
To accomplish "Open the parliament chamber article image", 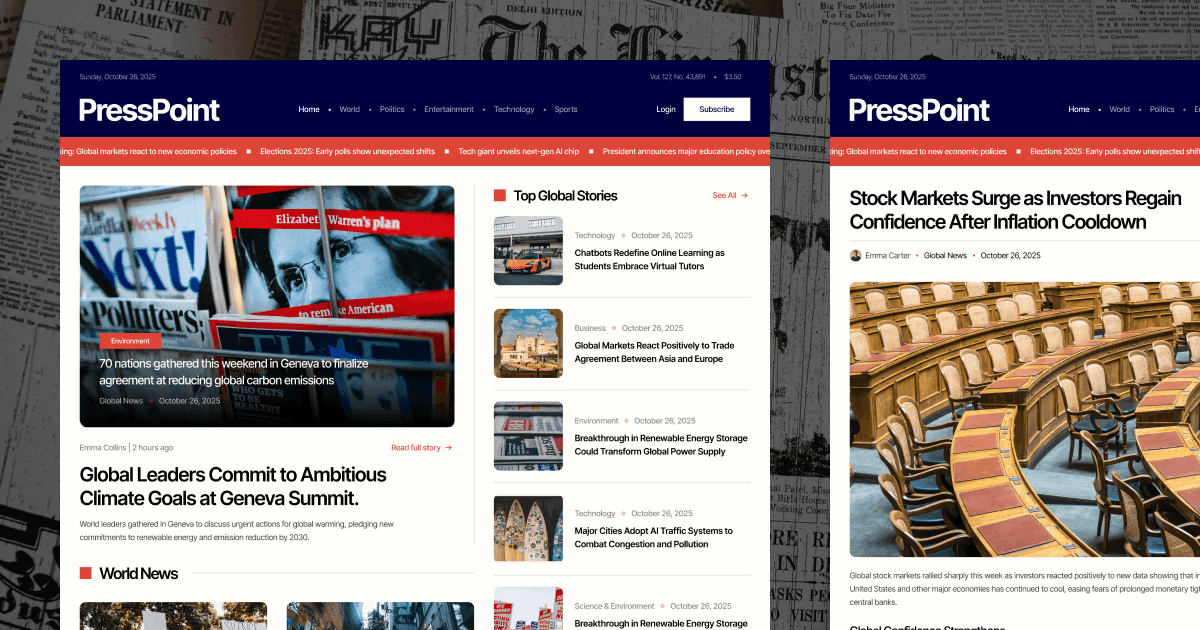I will [x=1025, y=419].
